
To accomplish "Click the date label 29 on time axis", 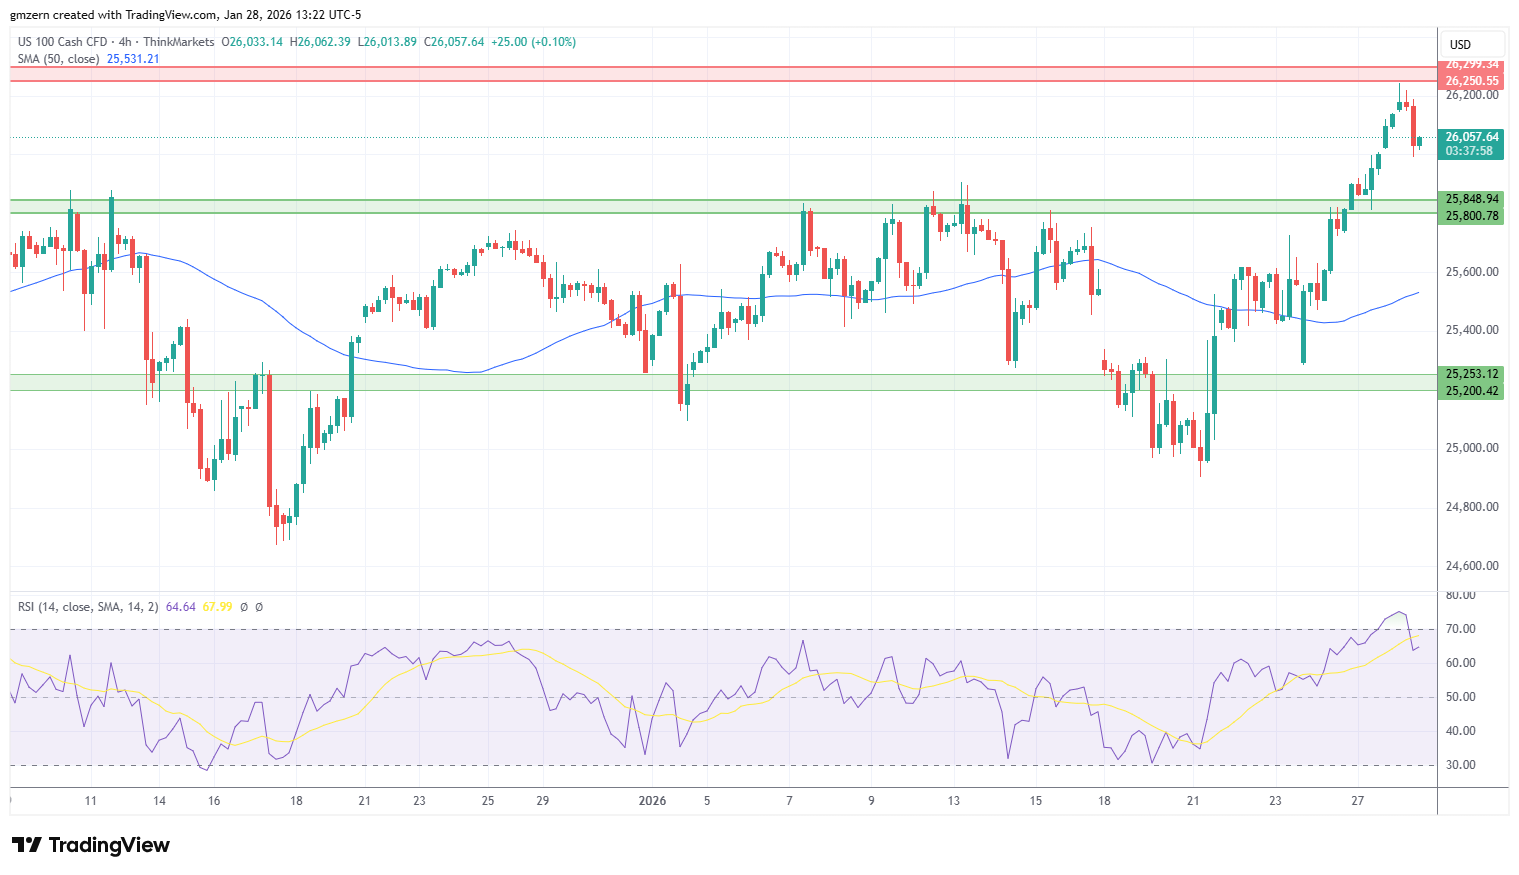I will pos(542,801).
